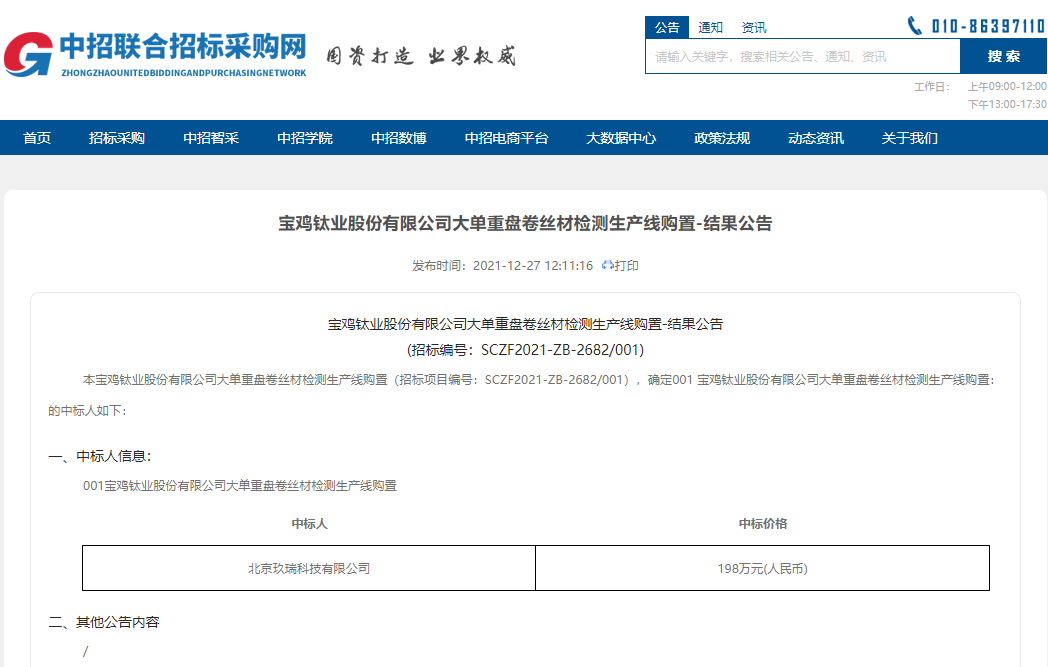The image size is (1048, 667).
Task: Open 动态资讯 navigation item
Action: [x=816, y=138]
